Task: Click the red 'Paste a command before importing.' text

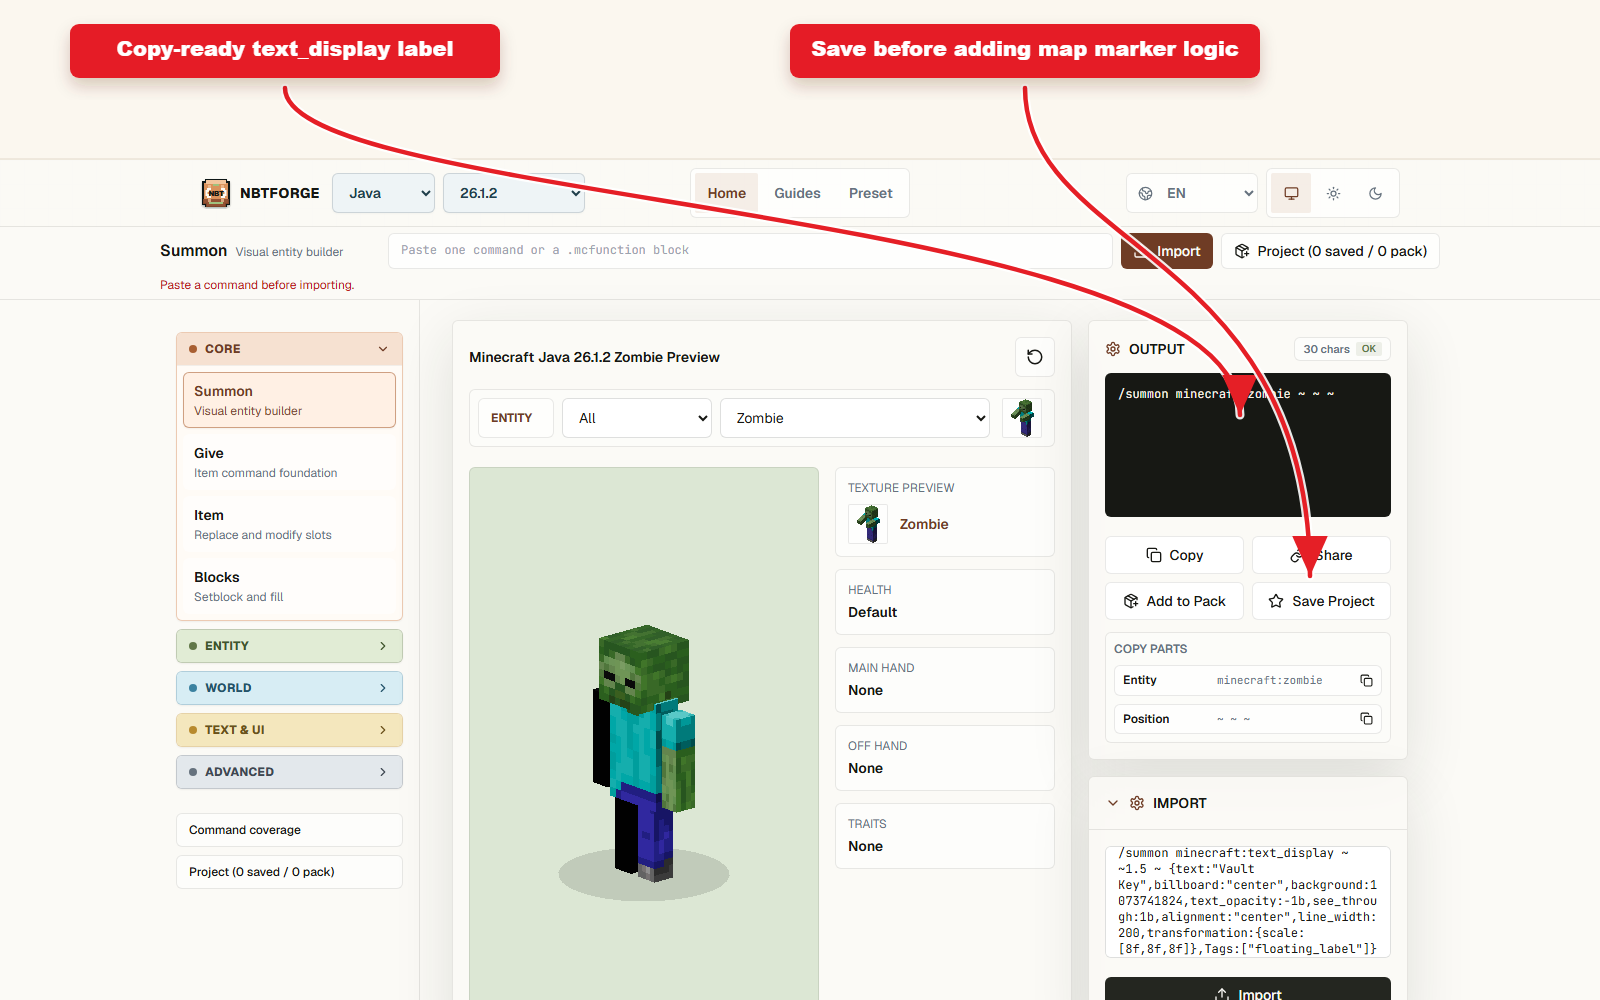Action: [x=257, y=285]
